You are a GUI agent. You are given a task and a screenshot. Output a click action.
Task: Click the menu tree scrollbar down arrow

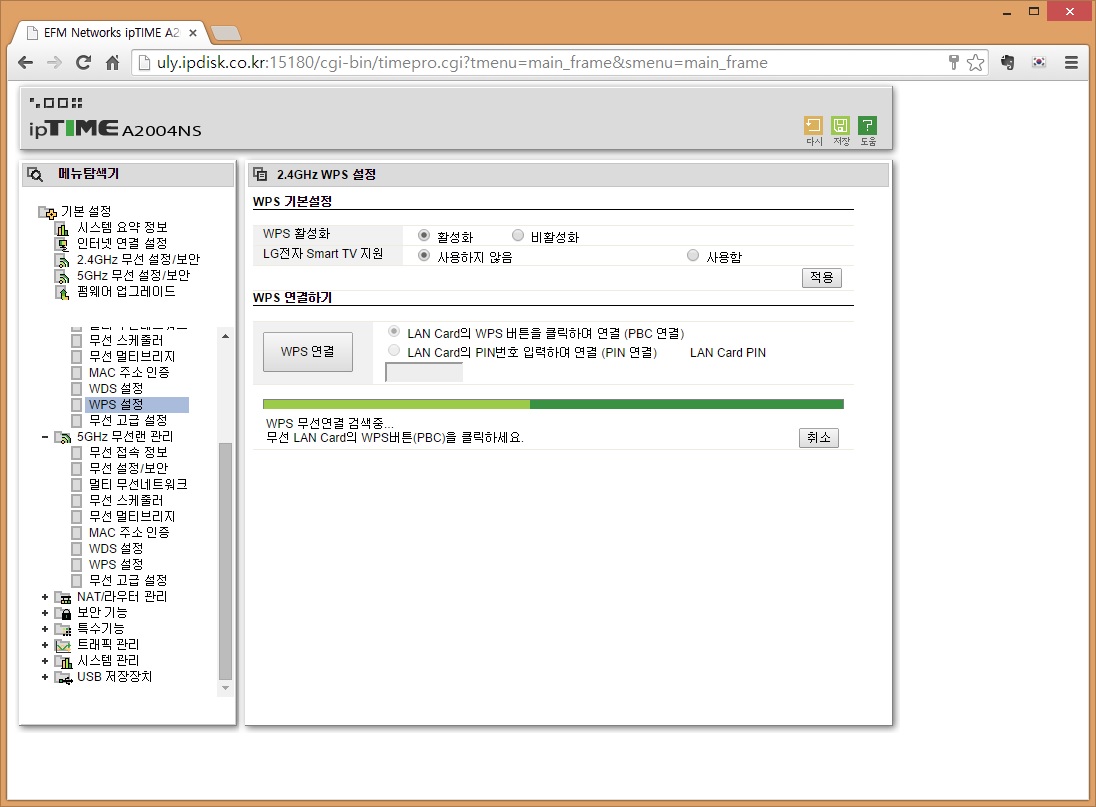click(225, 689)
